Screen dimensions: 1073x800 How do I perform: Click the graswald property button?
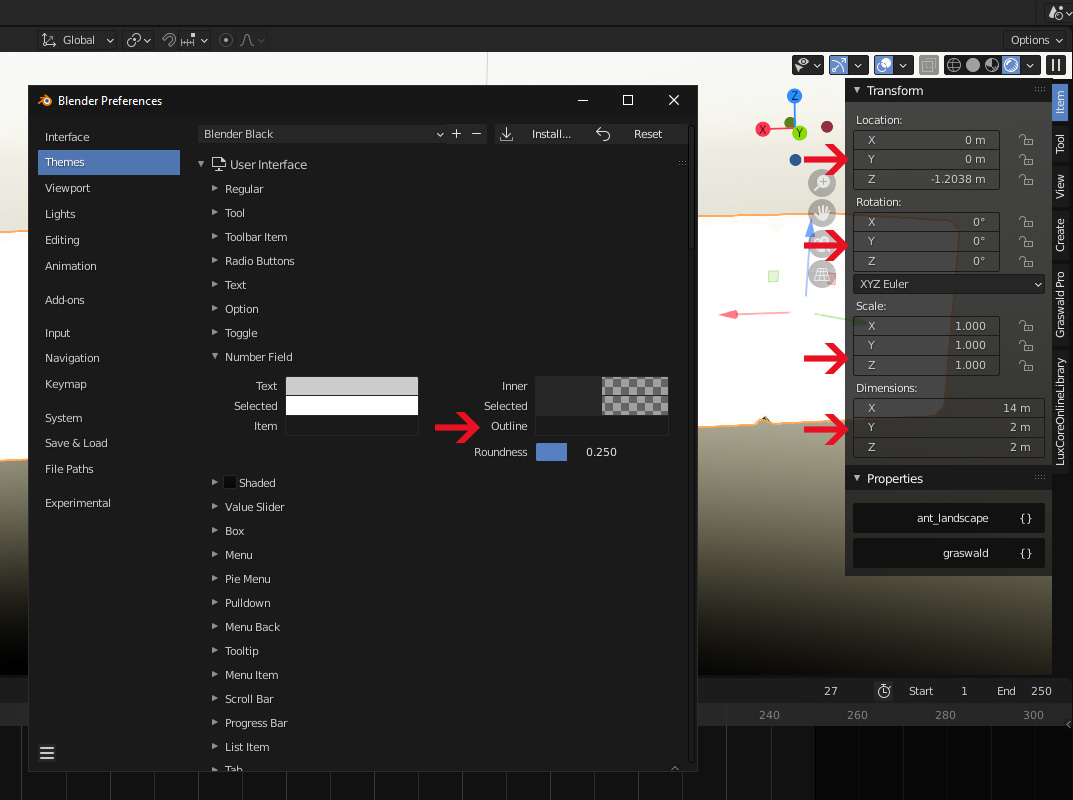click(948, 553)
